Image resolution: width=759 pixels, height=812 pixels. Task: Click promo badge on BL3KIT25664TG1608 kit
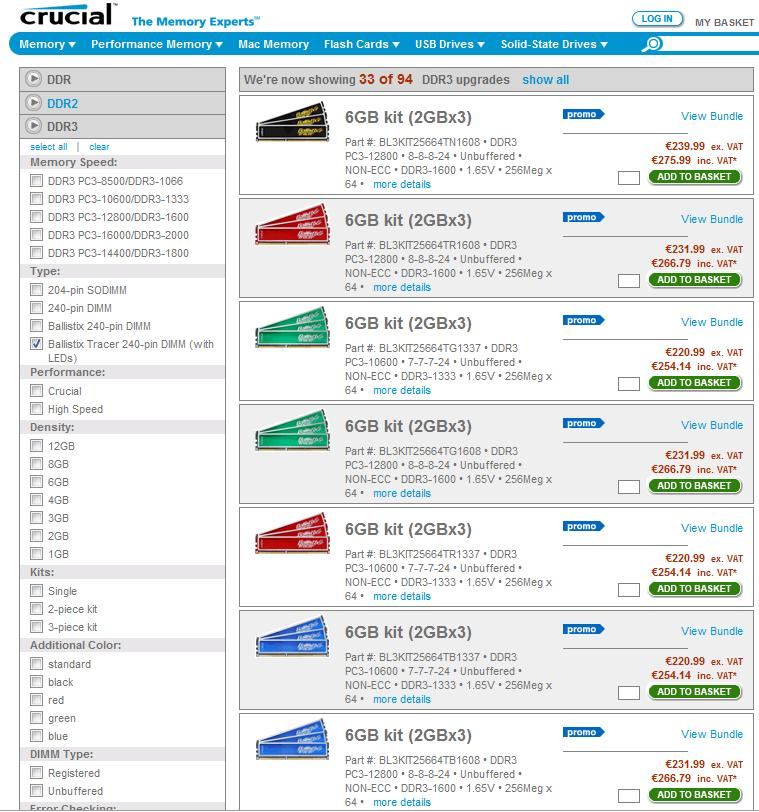click(583, 424)
